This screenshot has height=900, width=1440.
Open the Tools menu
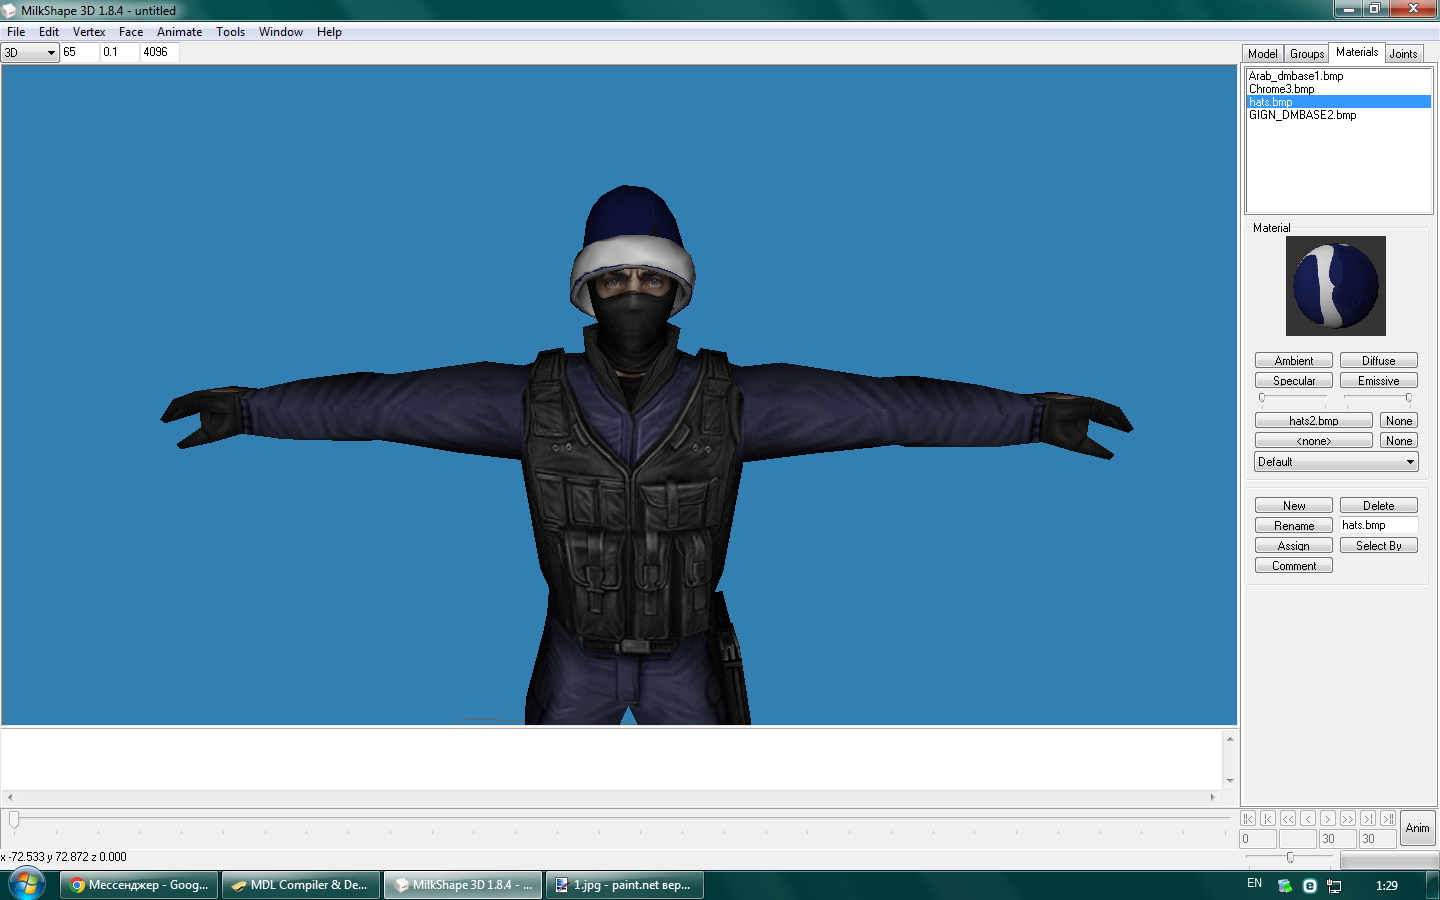coord(231,32)
